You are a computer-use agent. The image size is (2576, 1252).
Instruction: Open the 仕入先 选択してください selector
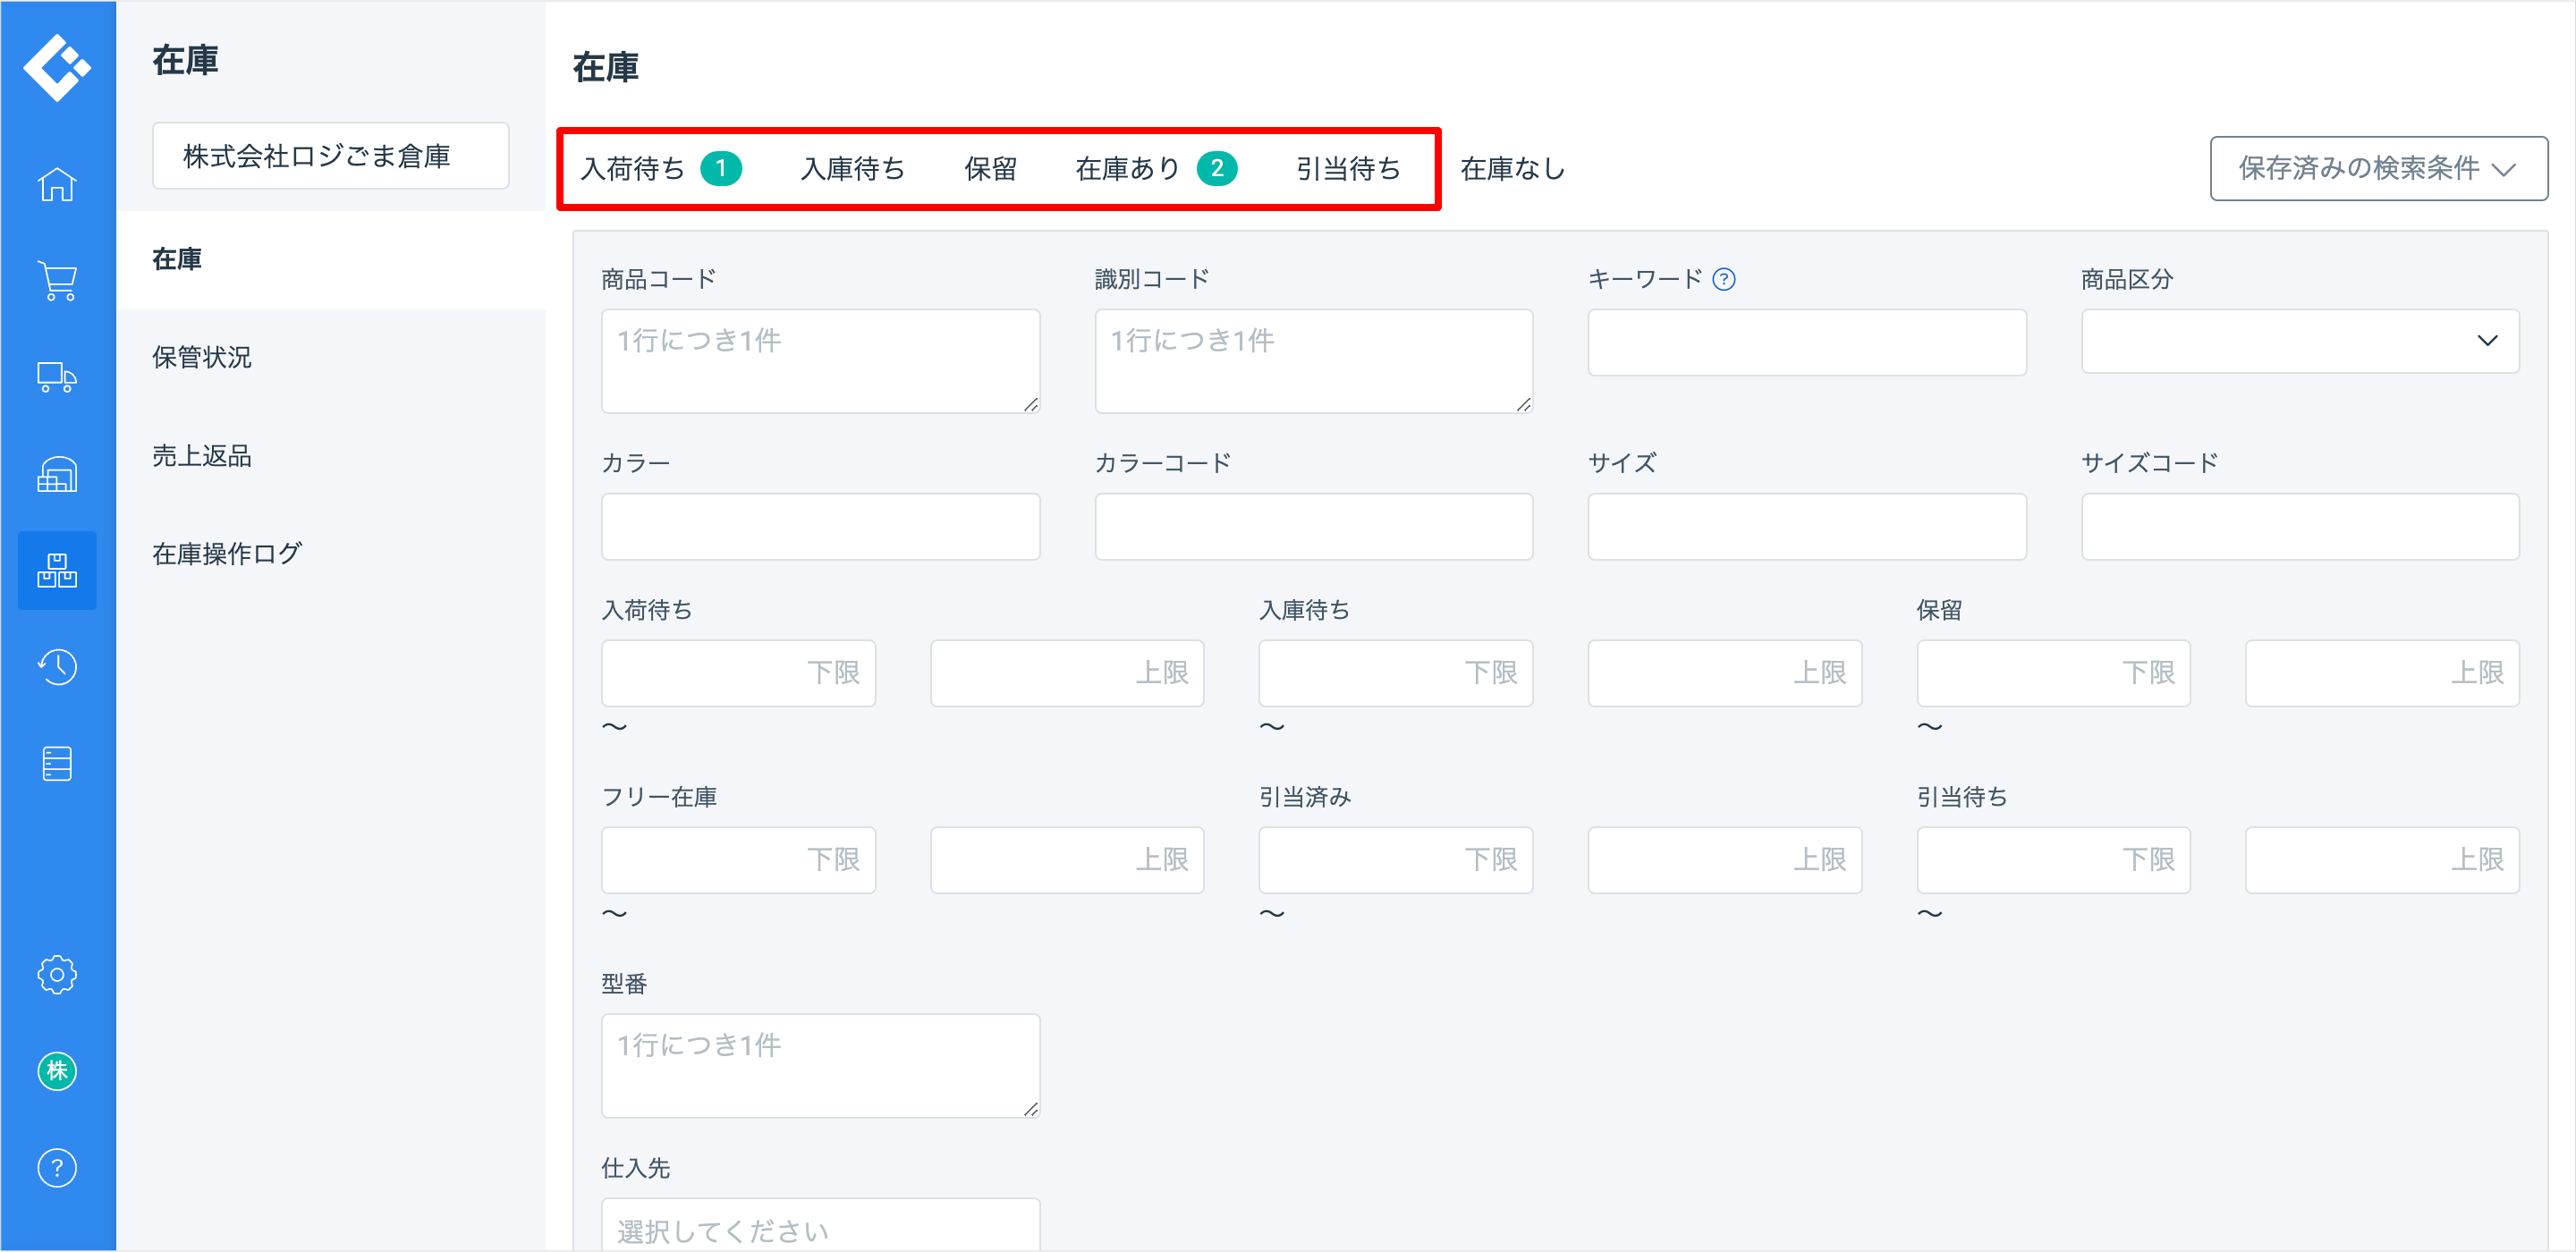click(x=820, y=1224)
